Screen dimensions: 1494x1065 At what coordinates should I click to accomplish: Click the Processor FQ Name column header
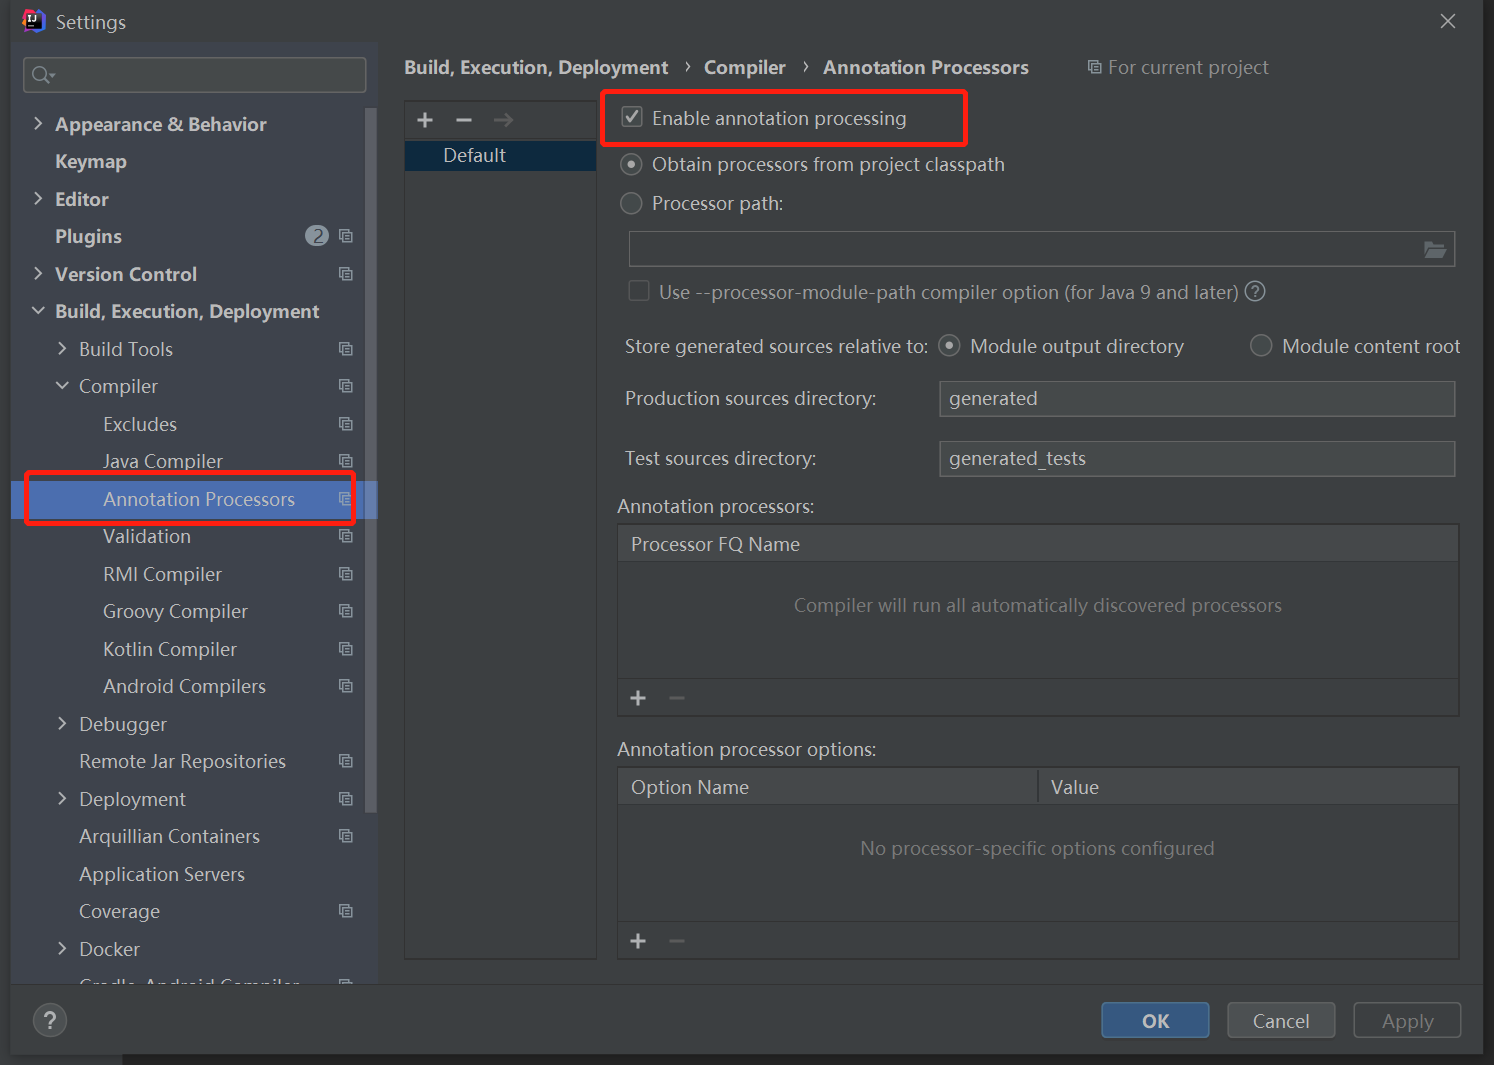pyautogui.click(x=1038, y=544)
